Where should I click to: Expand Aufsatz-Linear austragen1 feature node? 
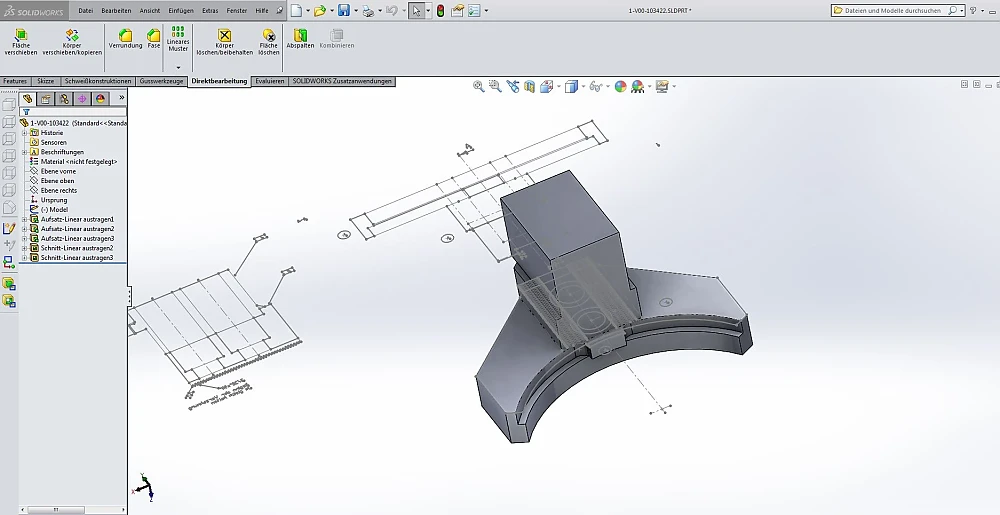point(24,219)
